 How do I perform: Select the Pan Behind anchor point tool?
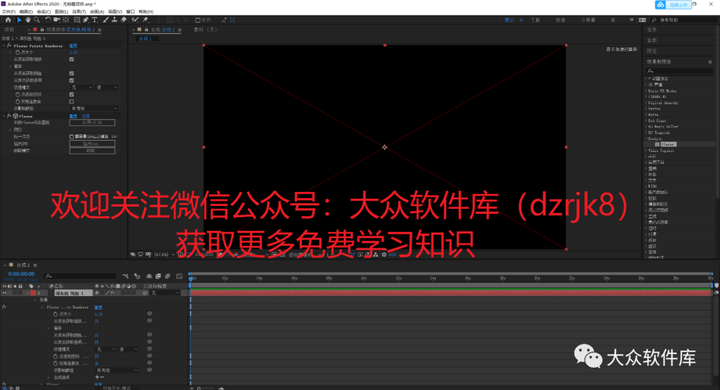(x=66, y=20)
